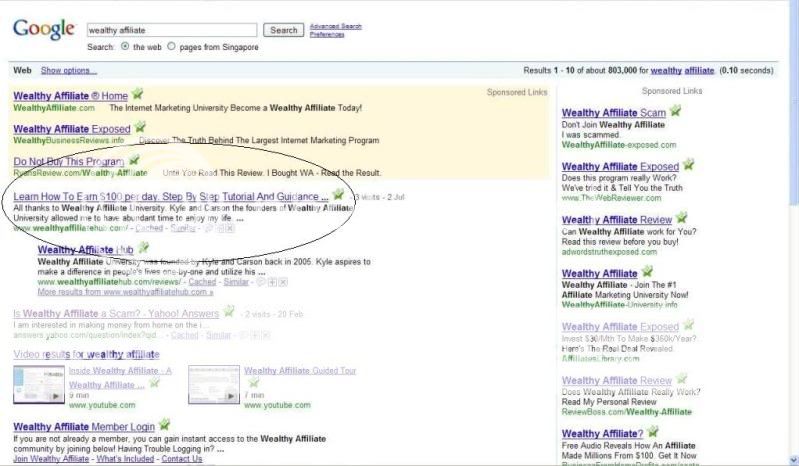Click 'Contact Us' sitelink
The height and width of the screenshot is (466, 799).
(x=182, y=459)
